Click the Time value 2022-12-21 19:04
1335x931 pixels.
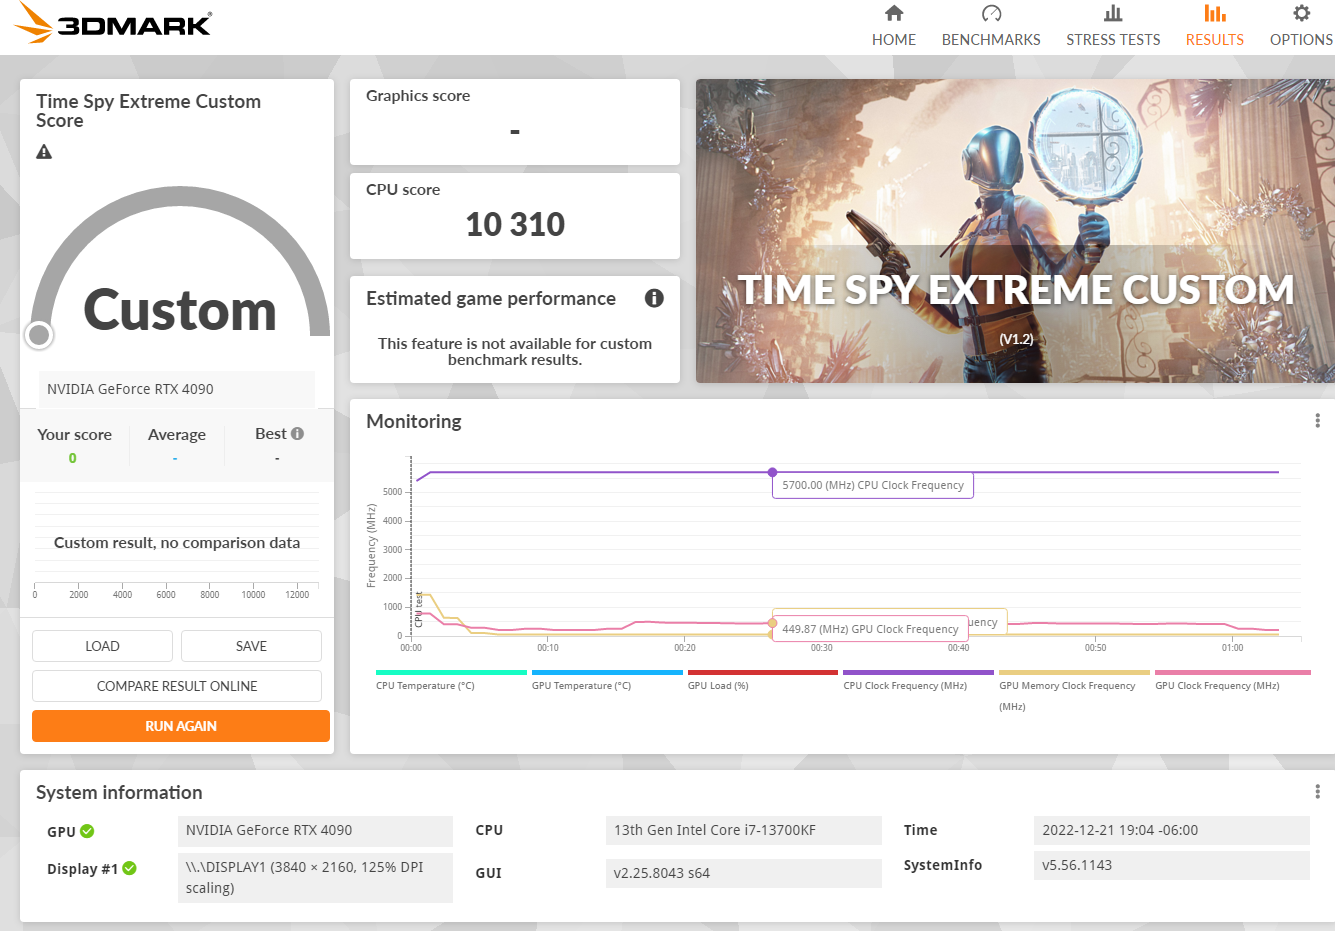(x=1171, y=830)
